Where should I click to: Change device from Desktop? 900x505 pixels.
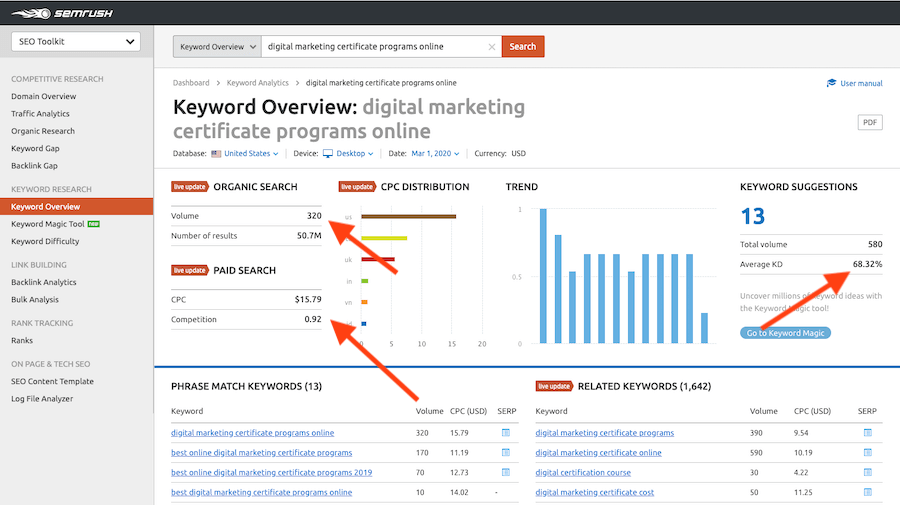point(355,153)
